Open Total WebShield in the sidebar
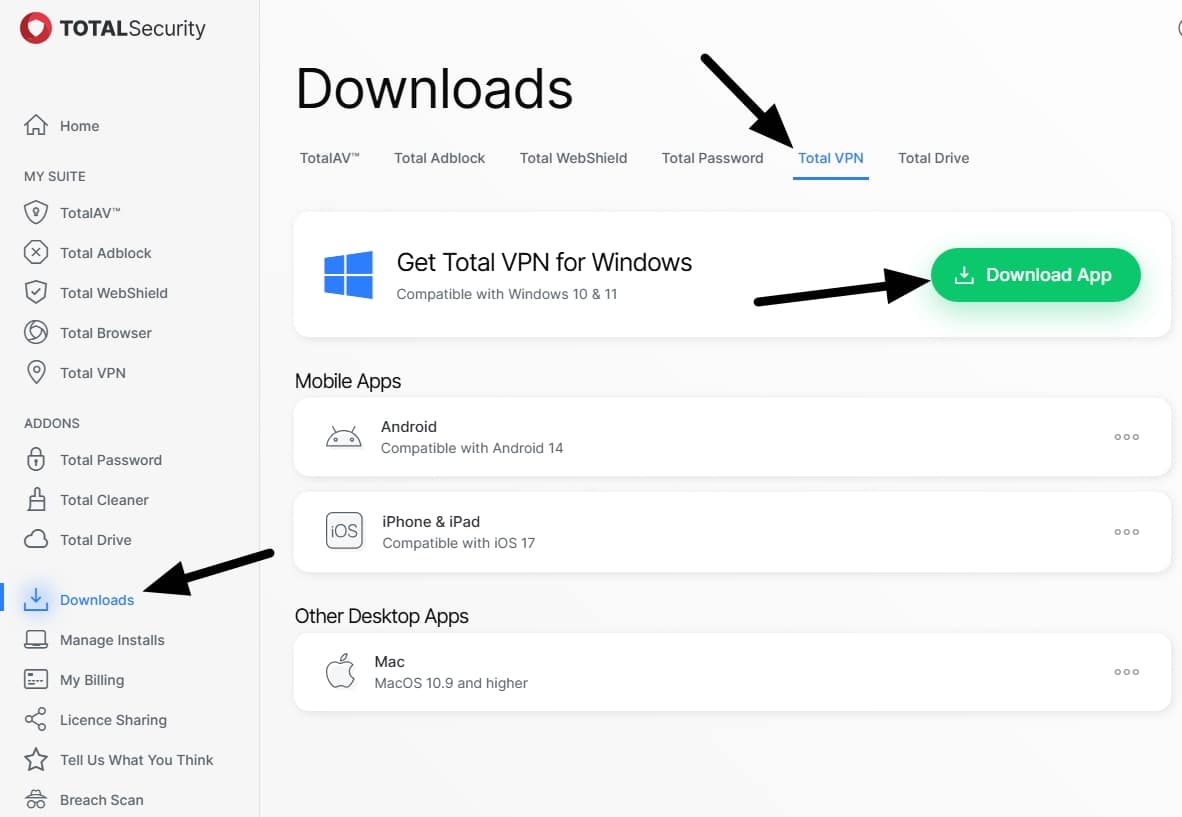 pyautogui.click(x=114, y=293)
